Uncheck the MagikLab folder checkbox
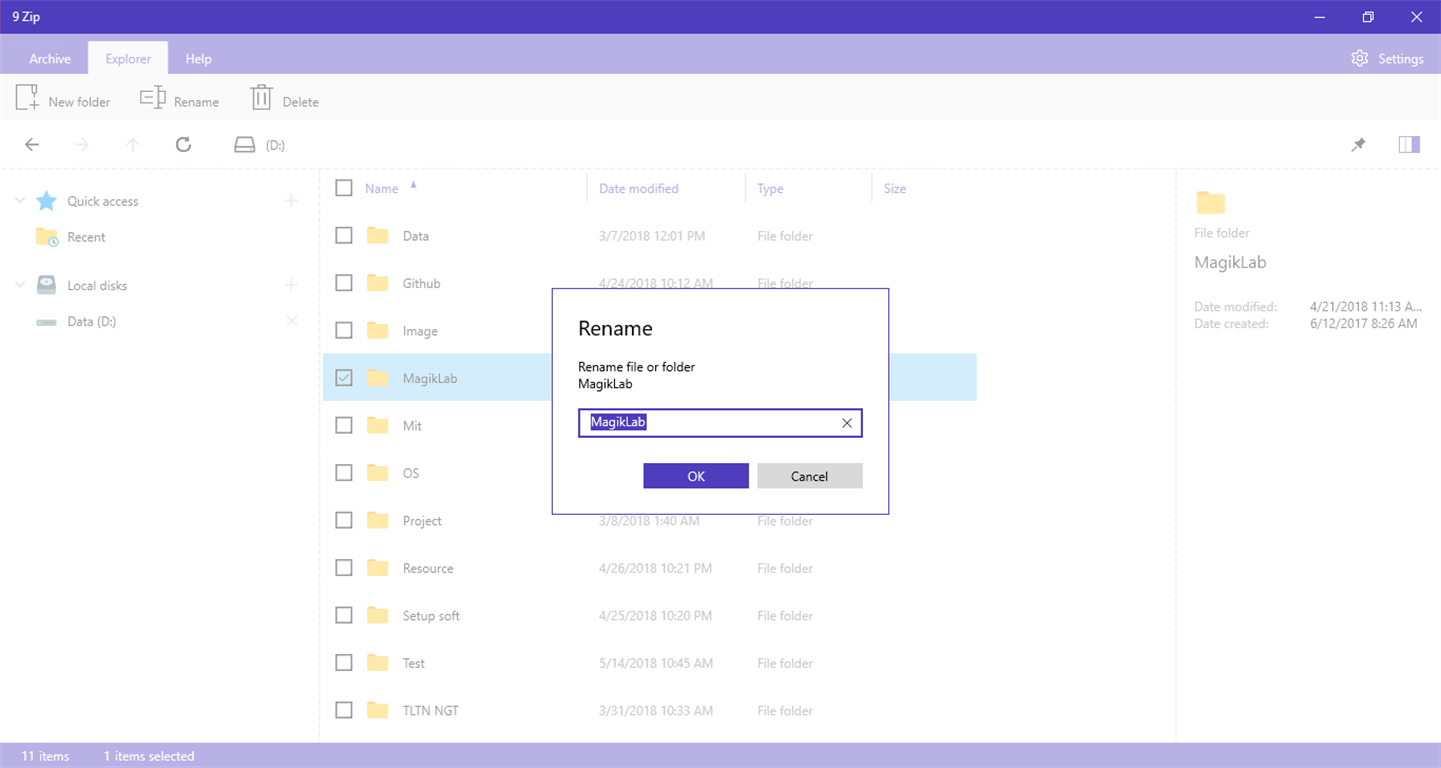 point(344,378)
